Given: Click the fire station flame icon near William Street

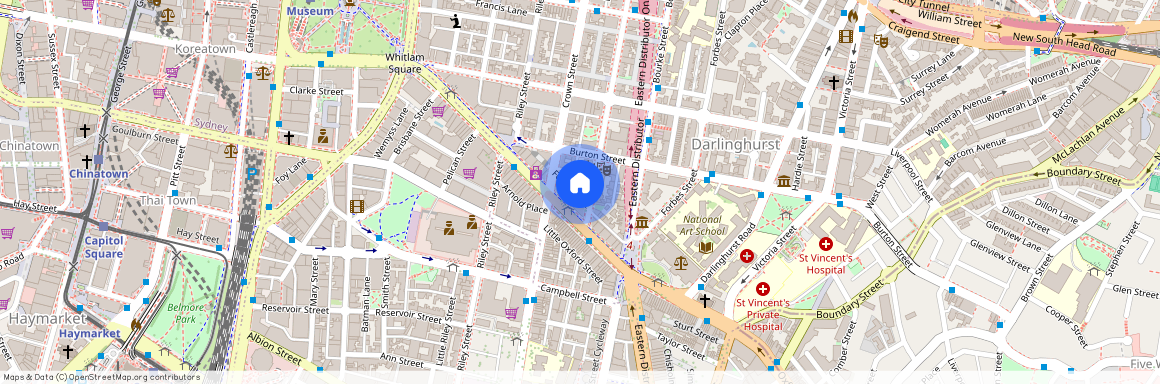Looking at the screenshot, I should tap(852, 15).
